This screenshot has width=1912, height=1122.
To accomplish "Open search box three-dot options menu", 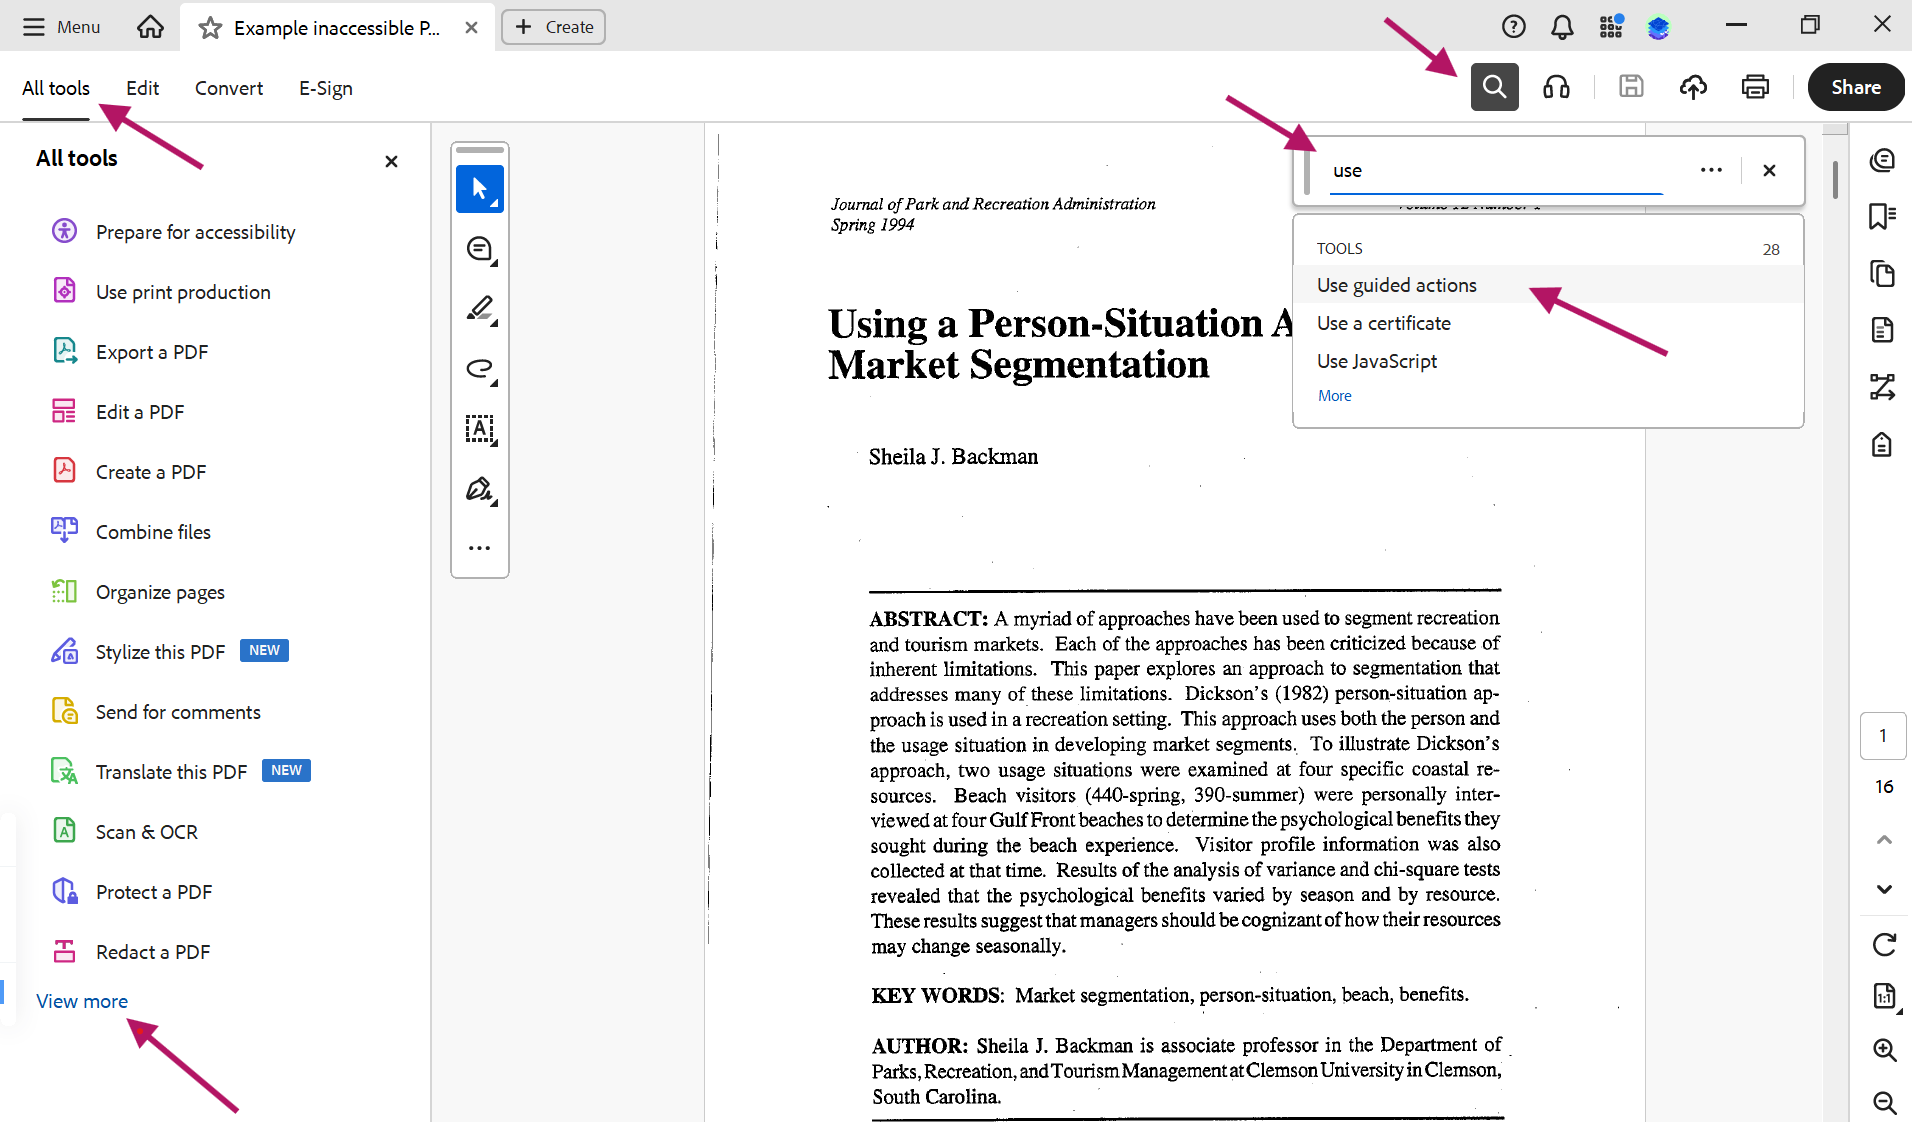I will coord(1711,170).
